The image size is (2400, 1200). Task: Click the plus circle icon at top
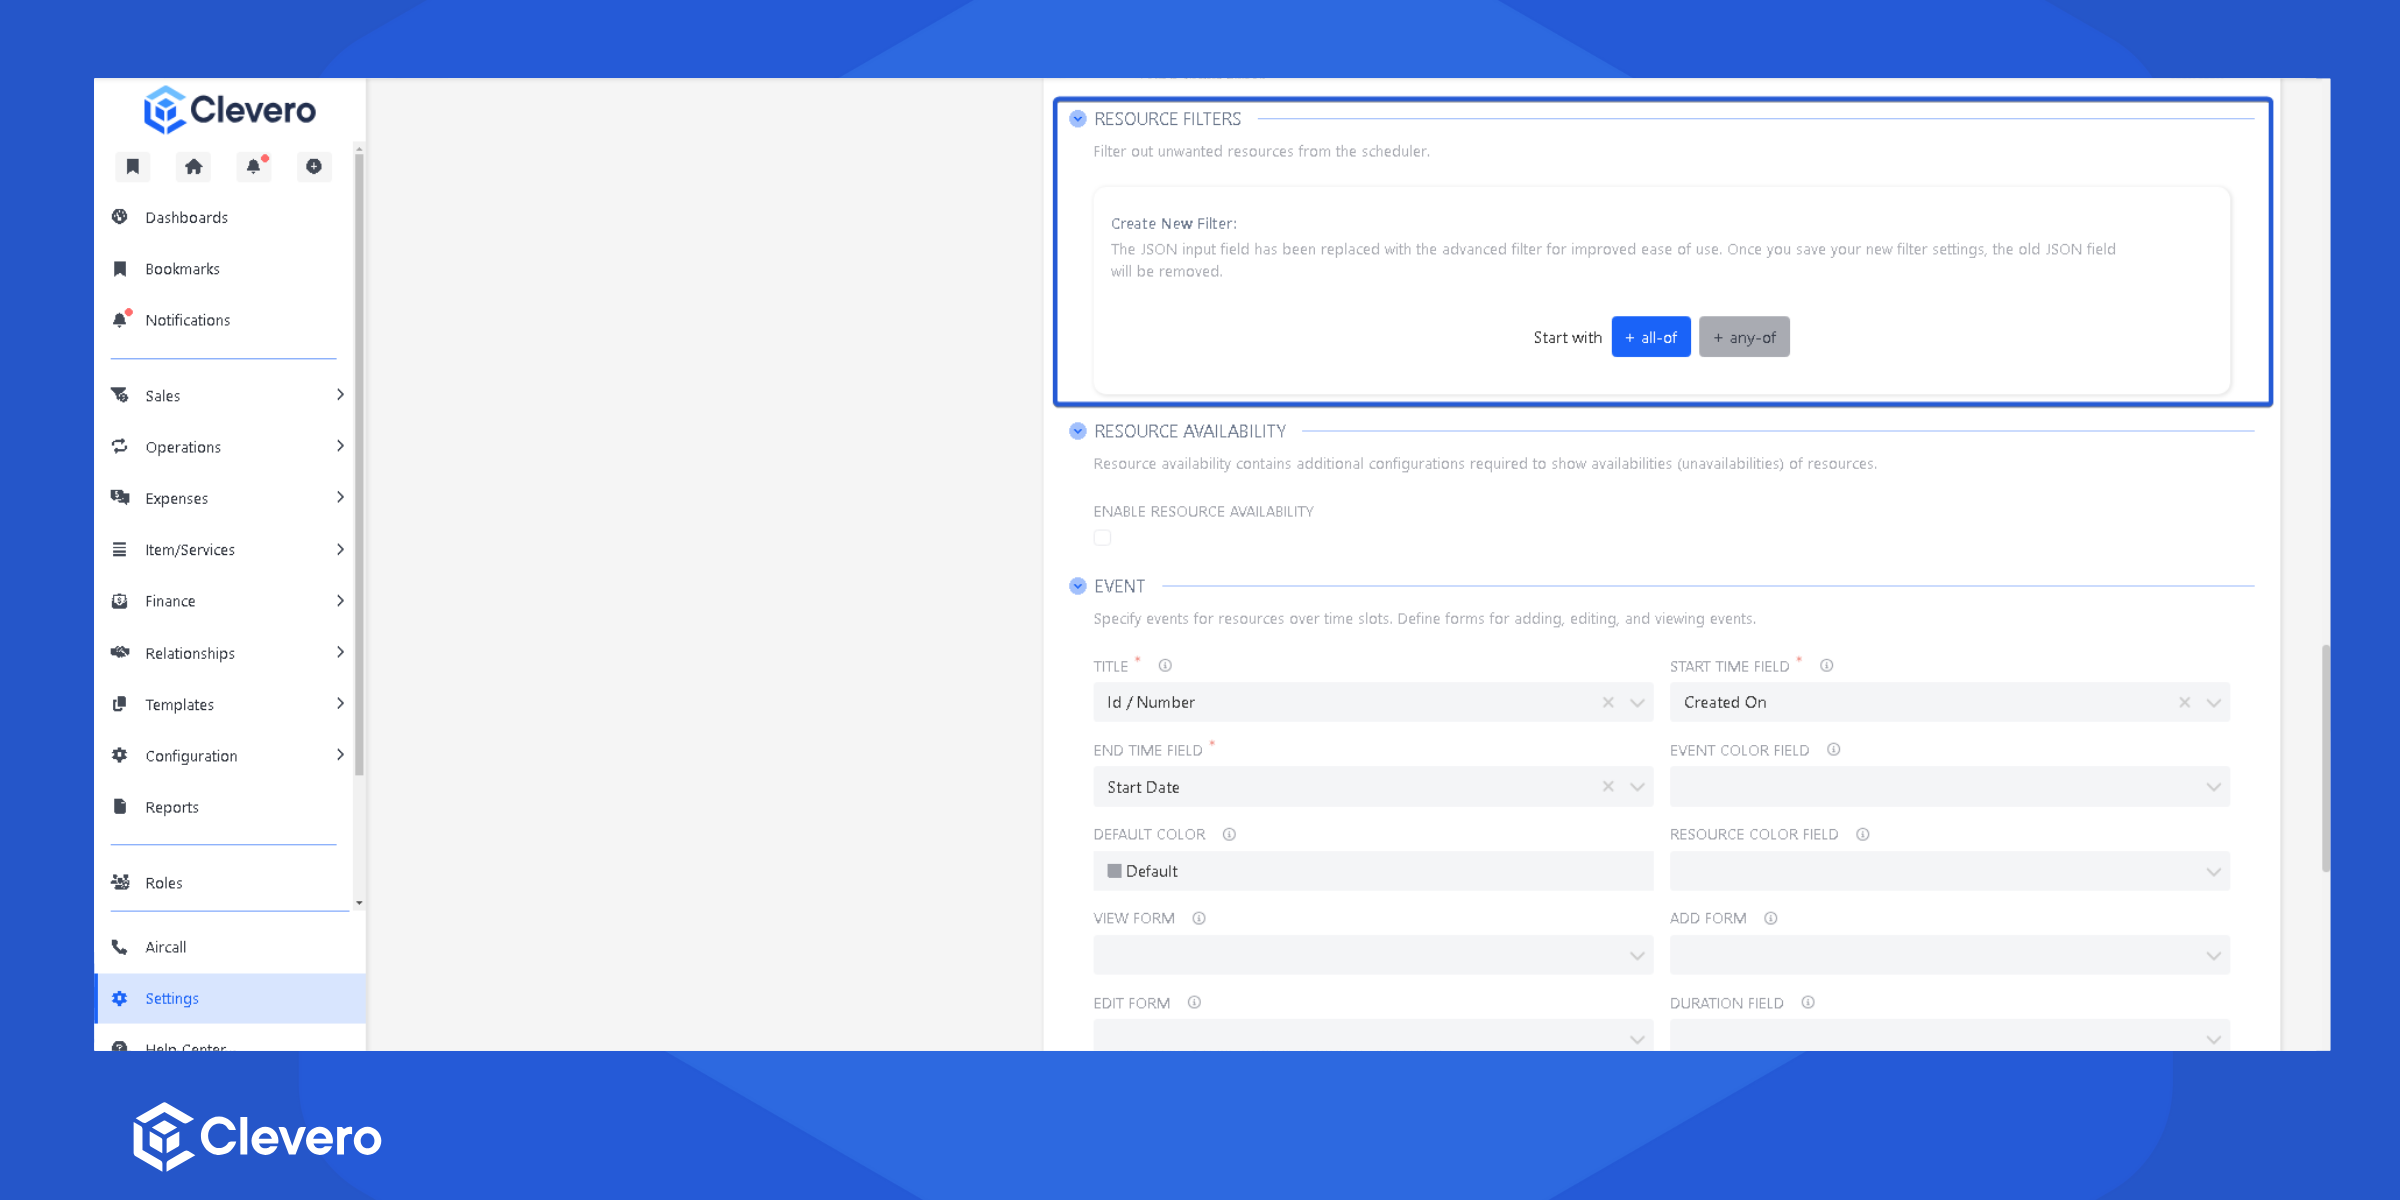point(314,166)
